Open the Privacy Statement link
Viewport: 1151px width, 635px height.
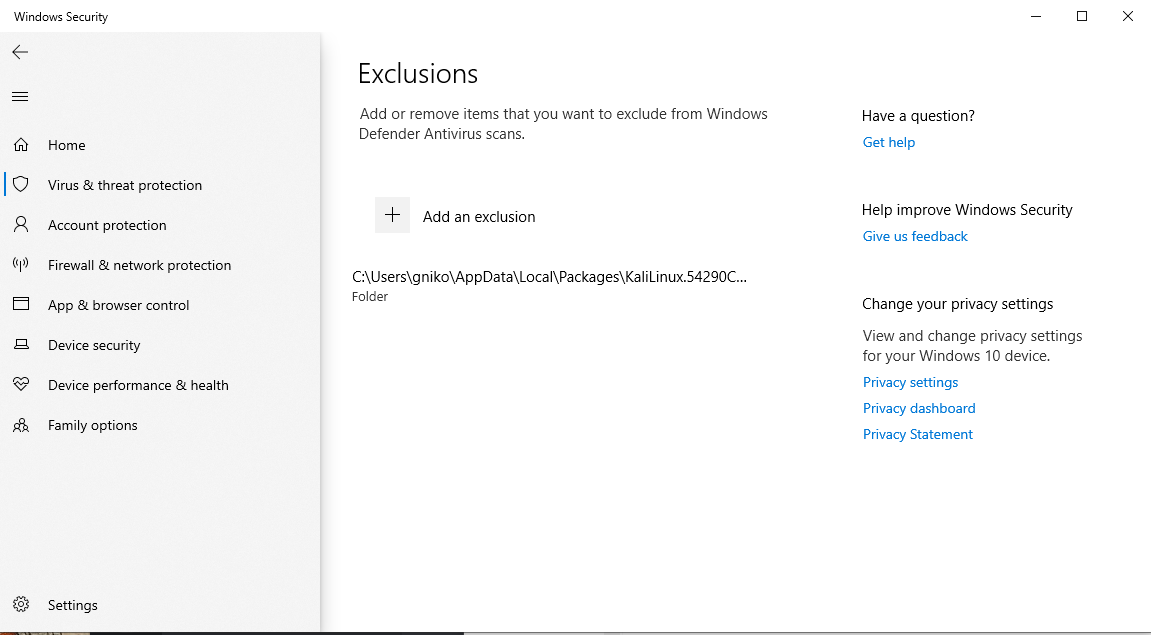click(x=918, y=435)
